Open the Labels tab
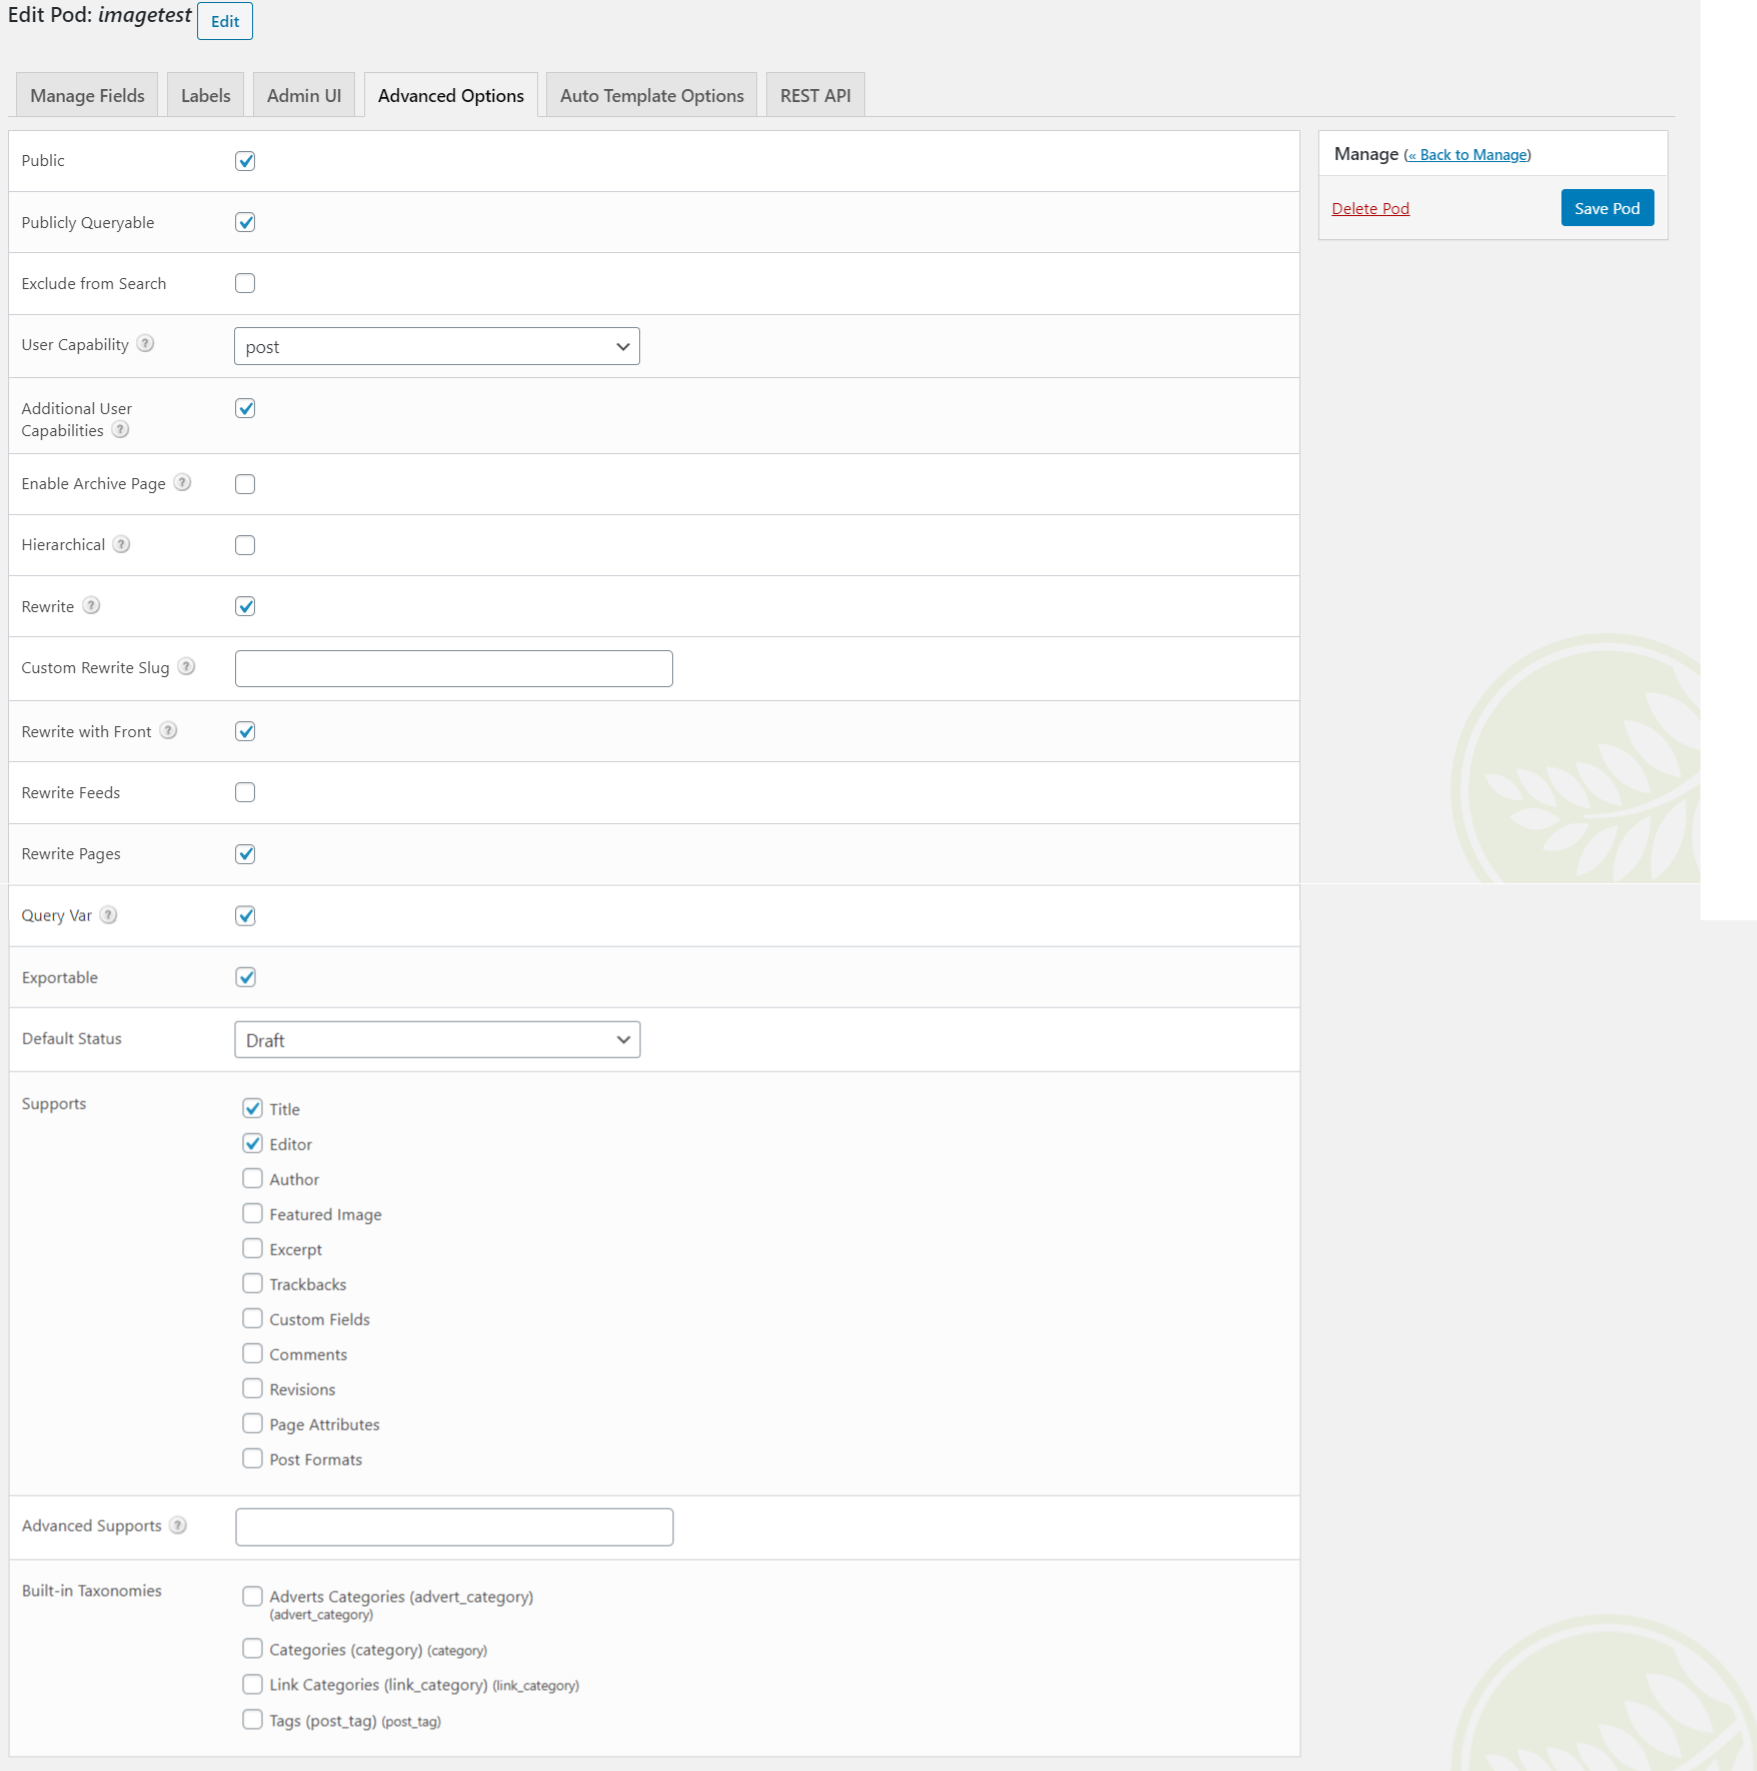This screenshot has width=1757, height=1771. point(206,95)
